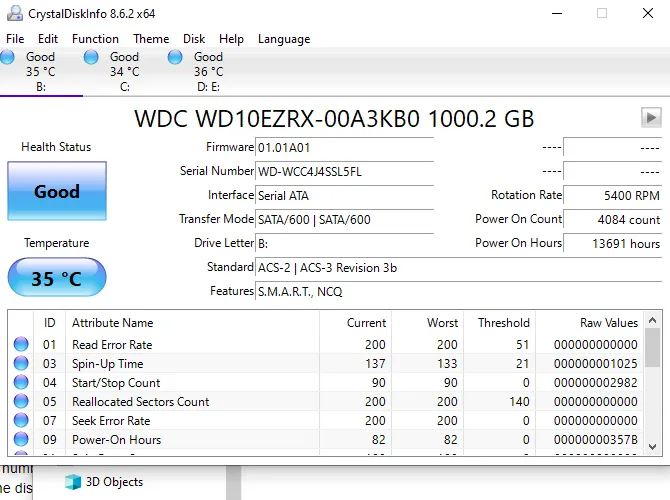Screen dimensions: 670x500
Task: Click the Transfer Mode field
Action: pyautogui.click(x=344, y=220)
